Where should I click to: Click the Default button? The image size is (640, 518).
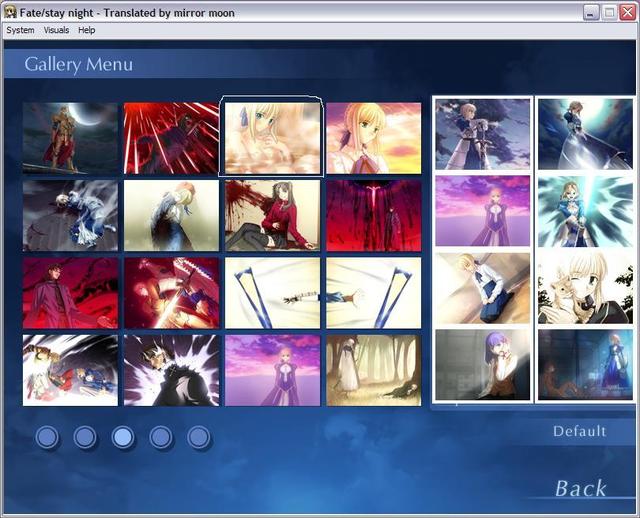pyautogui.click(x=579, y=431)
